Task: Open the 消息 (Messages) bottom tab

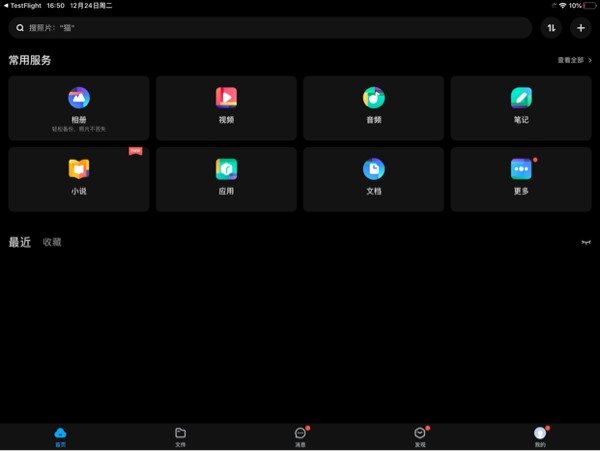Action: (x=300, y=436)
